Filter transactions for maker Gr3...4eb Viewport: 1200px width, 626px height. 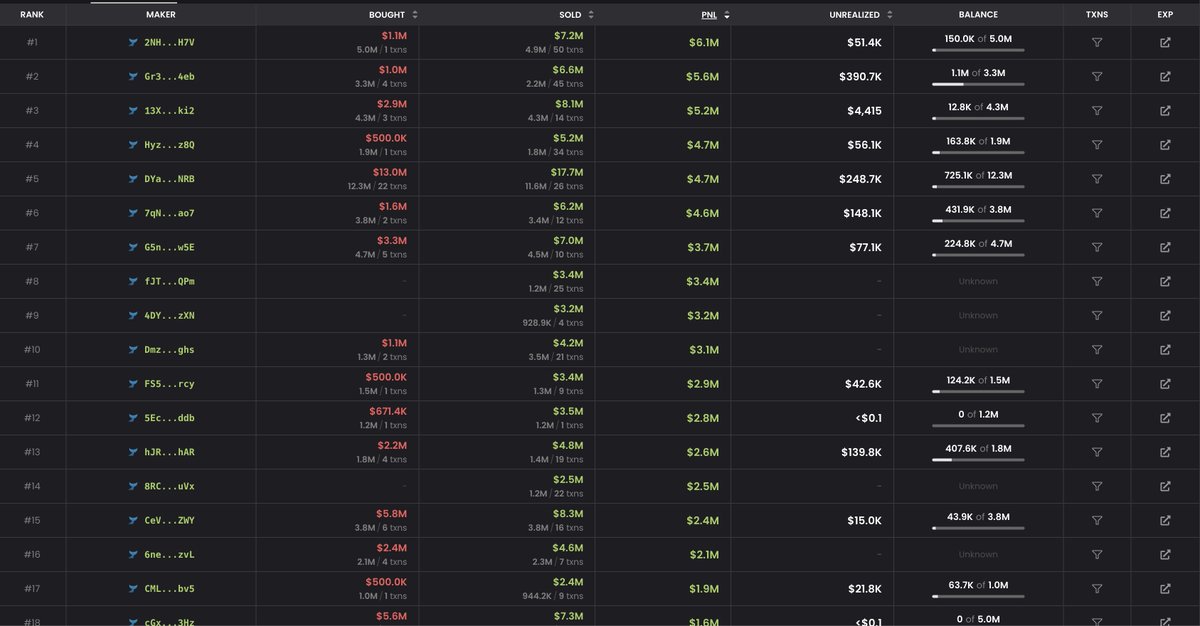1097,77
